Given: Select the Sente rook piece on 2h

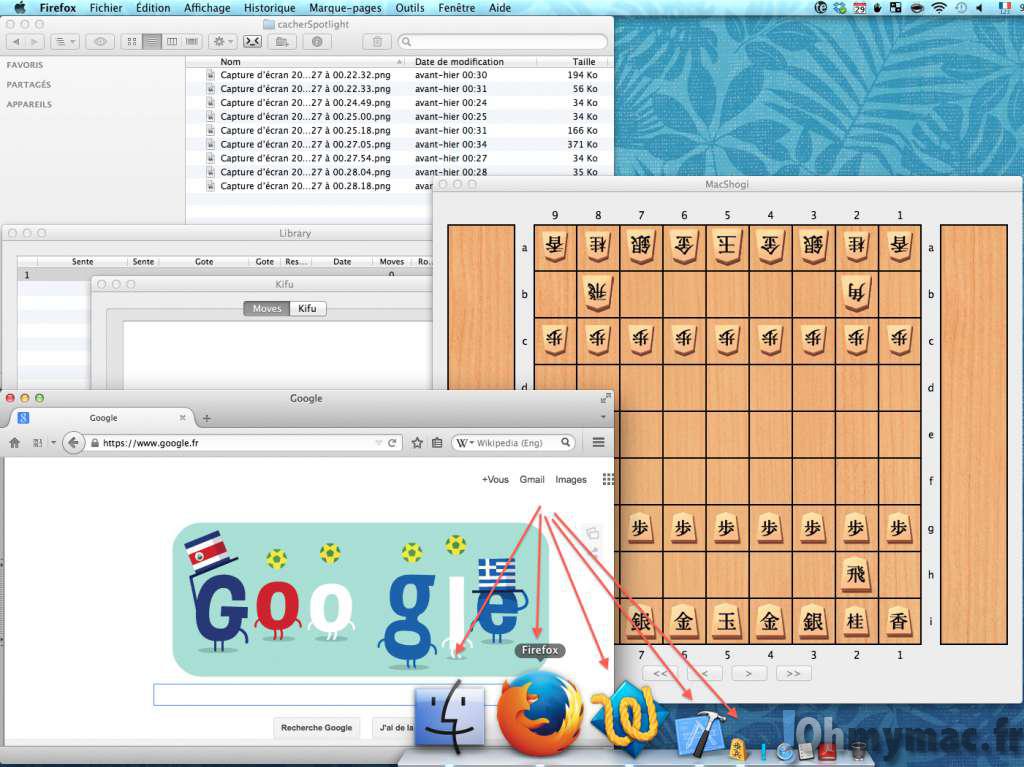Looking at the screenshot, I should (x=856, y=574).
